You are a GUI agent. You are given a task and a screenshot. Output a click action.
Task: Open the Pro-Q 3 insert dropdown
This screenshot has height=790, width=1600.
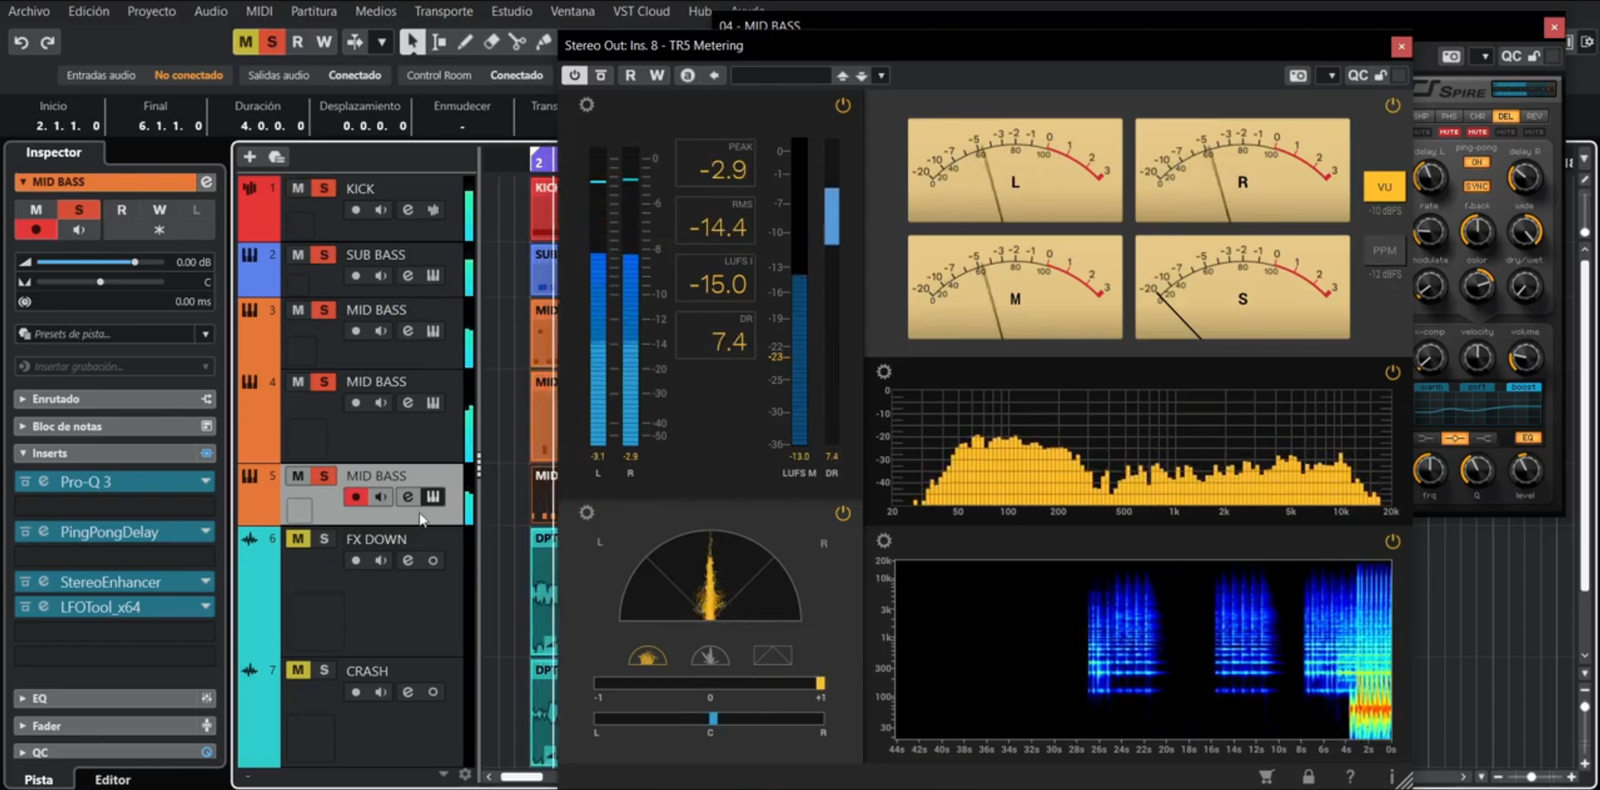pyautogui.click(x=206, y=481)
